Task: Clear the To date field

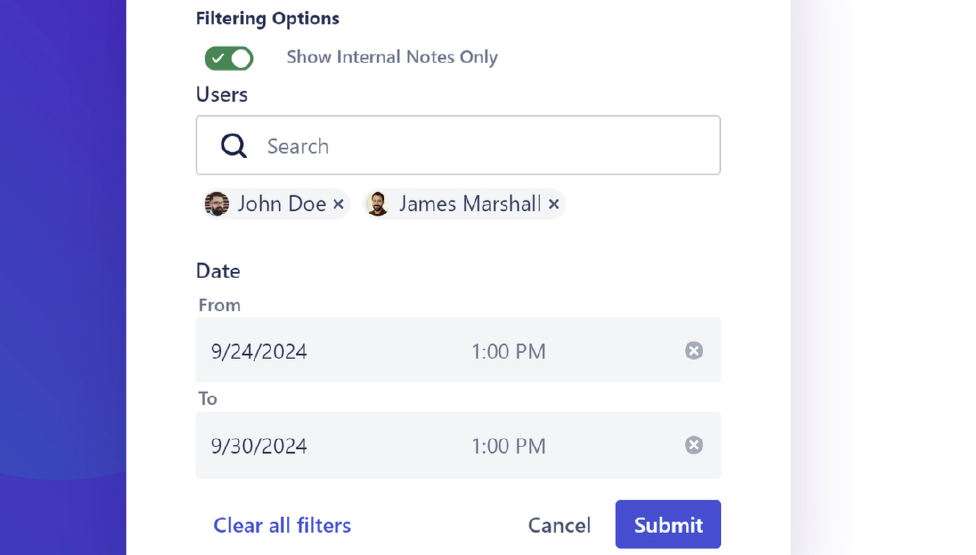Action: click(x=694, y=445)
